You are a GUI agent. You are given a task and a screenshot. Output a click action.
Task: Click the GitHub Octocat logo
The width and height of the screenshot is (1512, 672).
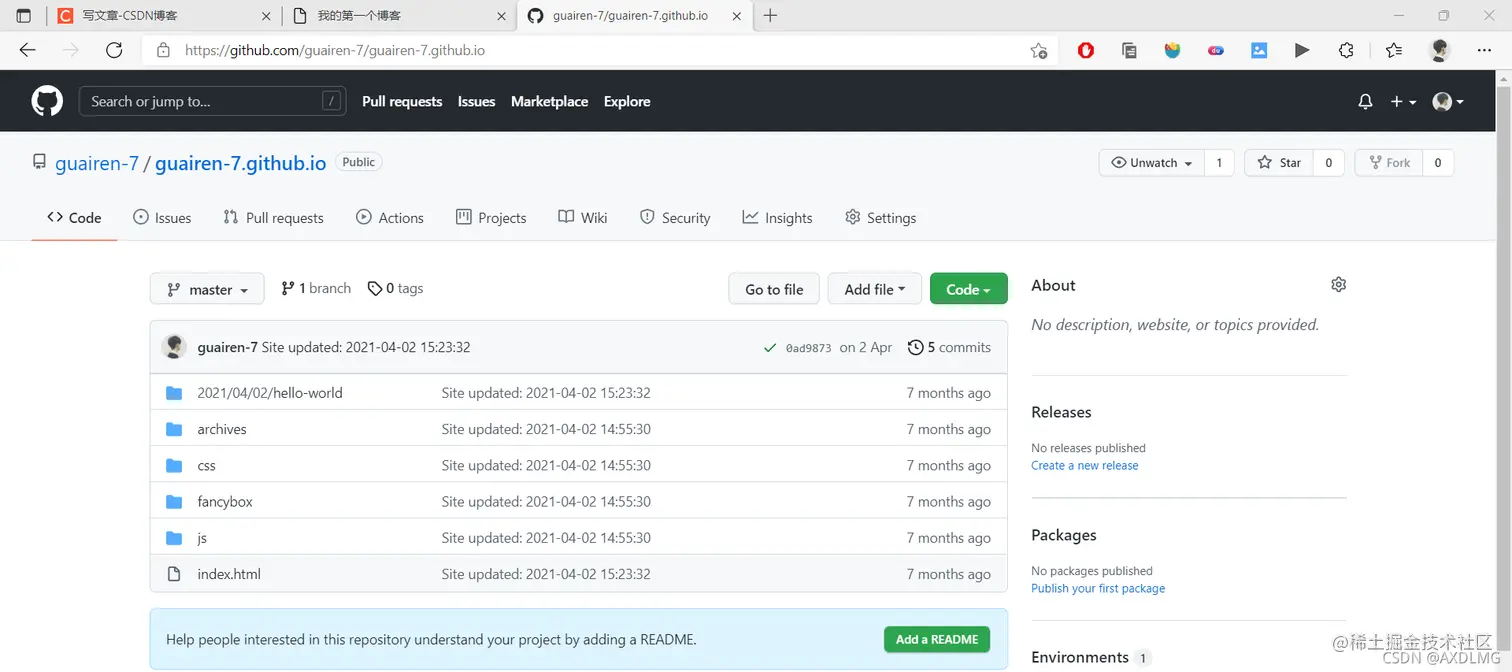(x=47, y=101)
